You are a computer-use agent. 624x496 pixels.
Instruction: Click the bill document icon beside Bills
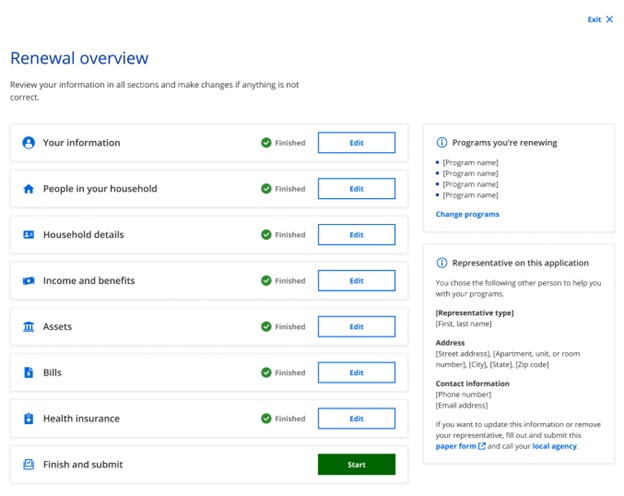coord(28,373)
